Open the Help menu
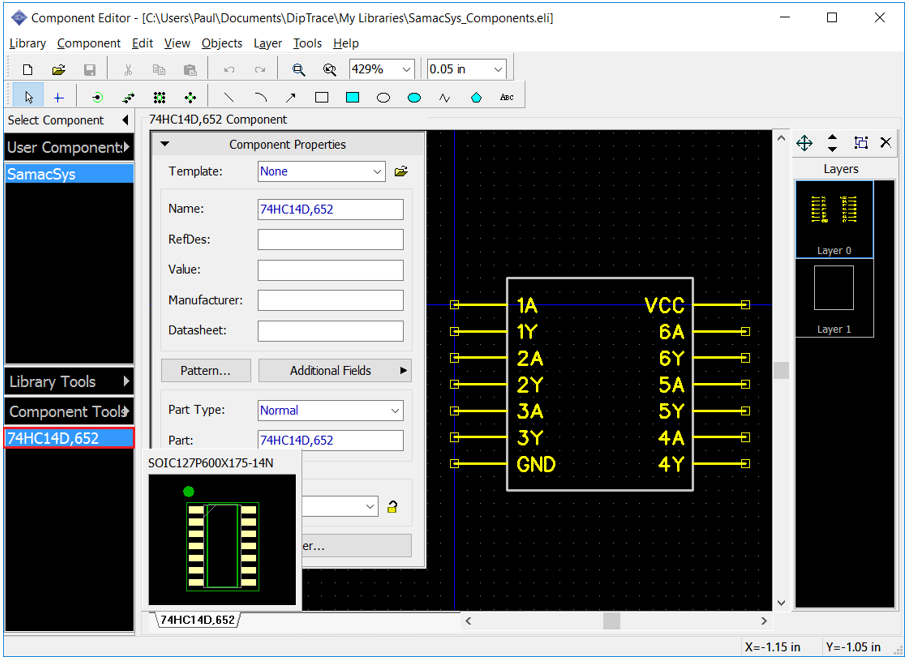Image resolution: width=908 pixels, height=659 pixels. 346,43
